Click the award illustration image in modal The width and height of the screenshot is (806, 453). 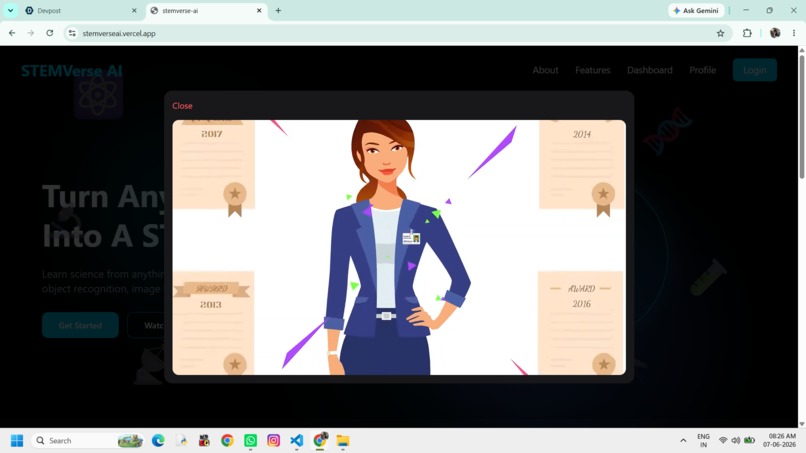click(399, 247)
